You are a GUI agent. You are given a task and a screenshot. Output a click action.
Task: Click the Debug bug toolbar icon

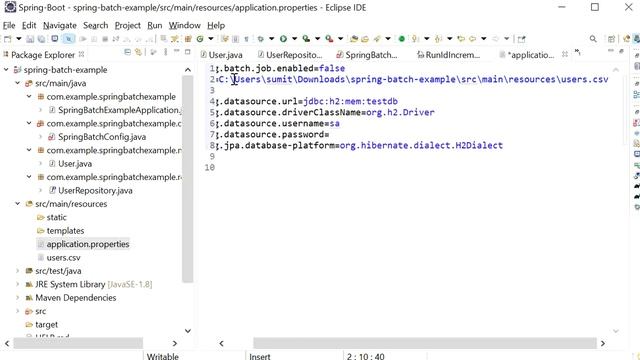coord(260,39)
